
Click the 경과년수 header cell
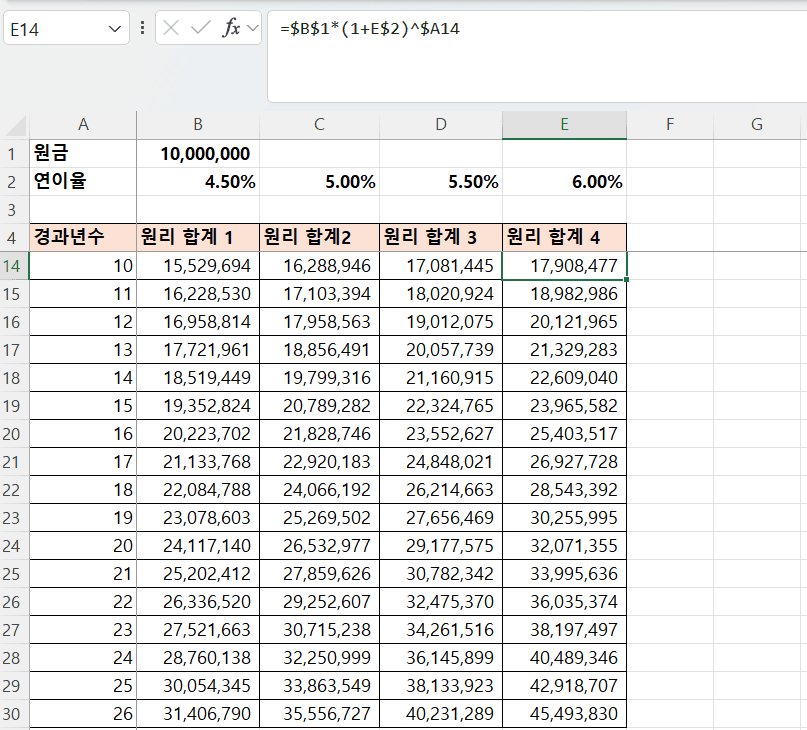[83, 238]
